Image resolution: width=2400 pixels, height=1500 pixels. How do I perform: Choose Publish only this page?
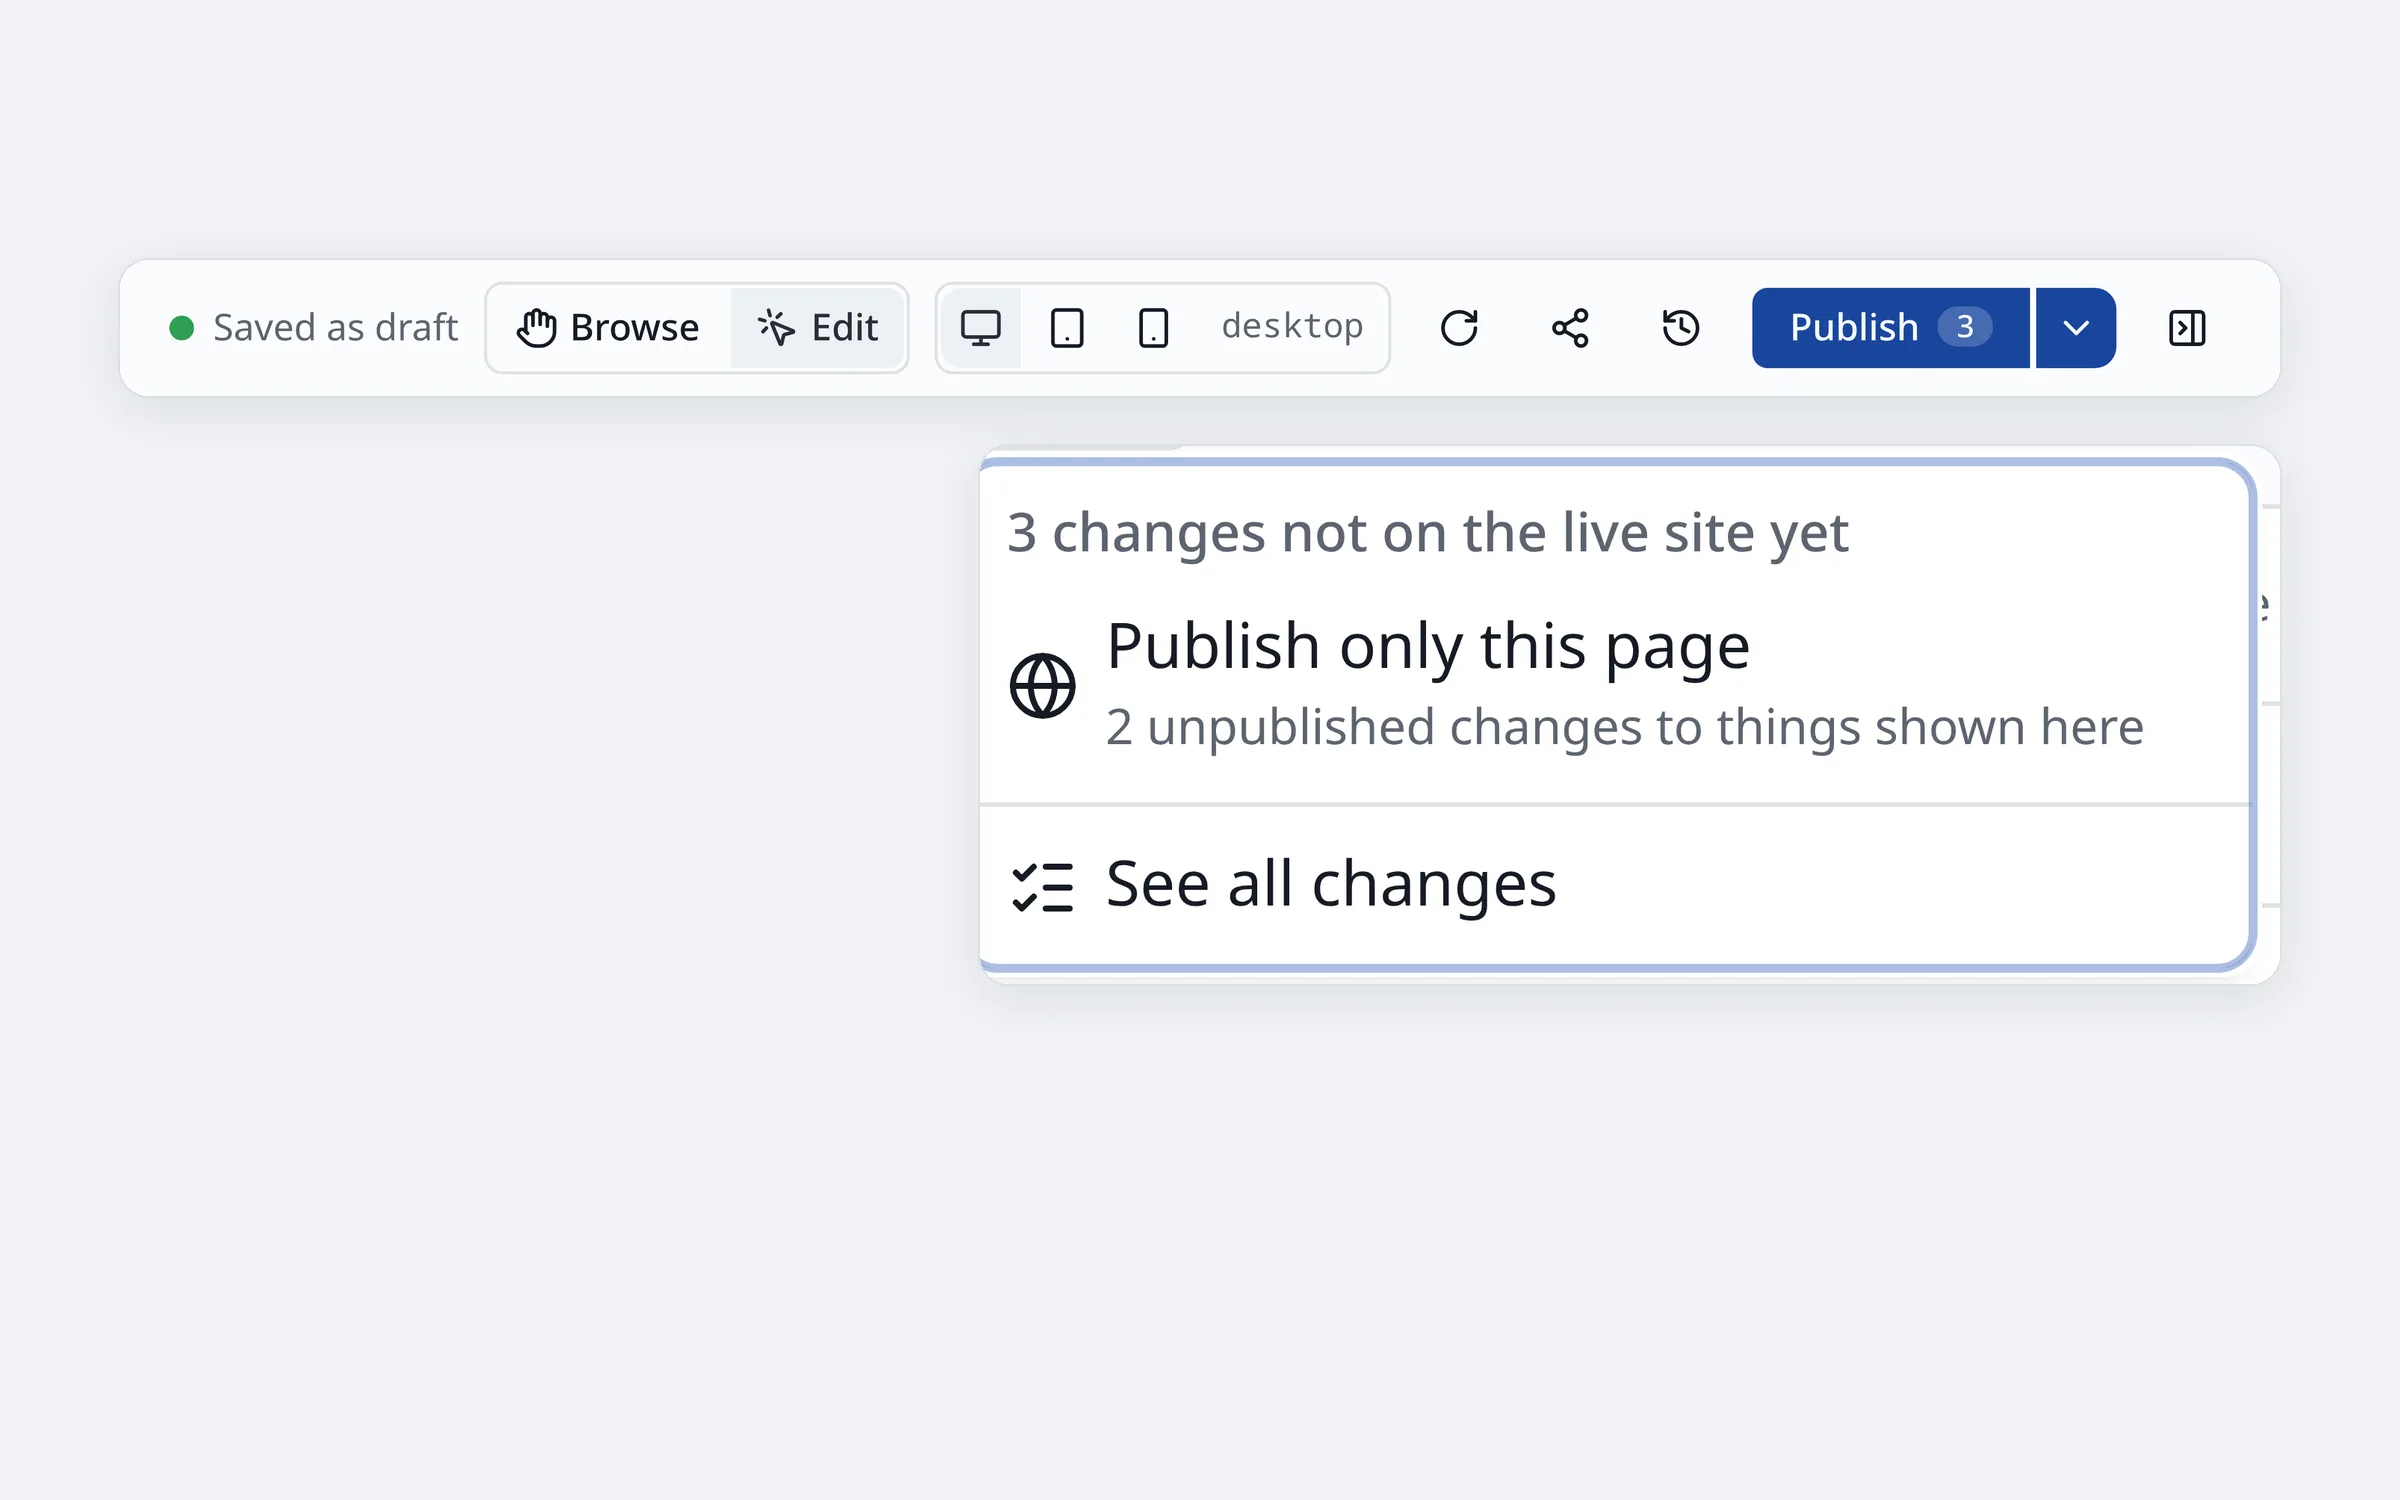pyautogui.click(x=1614, y=685)
